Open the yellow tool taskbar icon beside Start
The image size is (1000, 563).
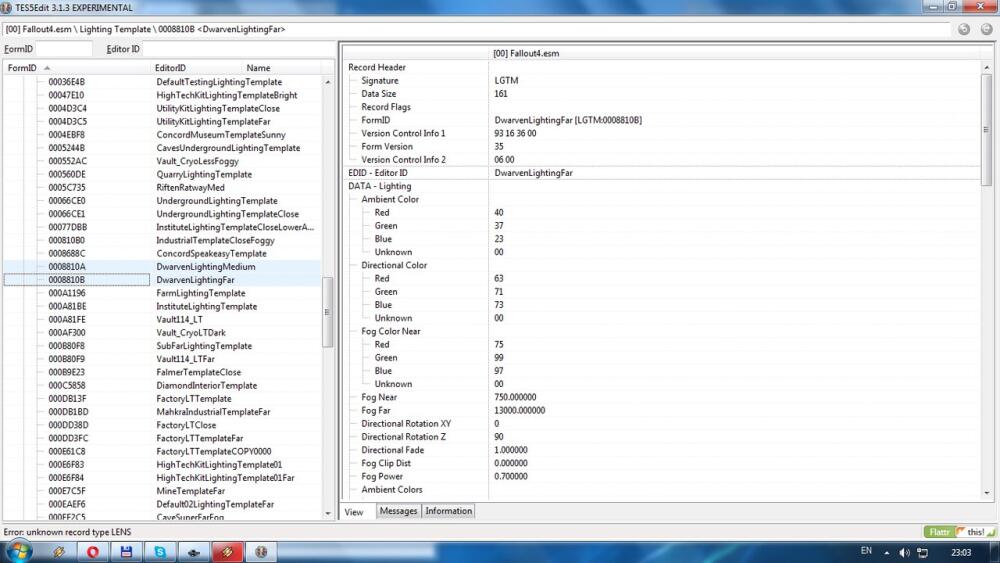click(x=59, y=552)
